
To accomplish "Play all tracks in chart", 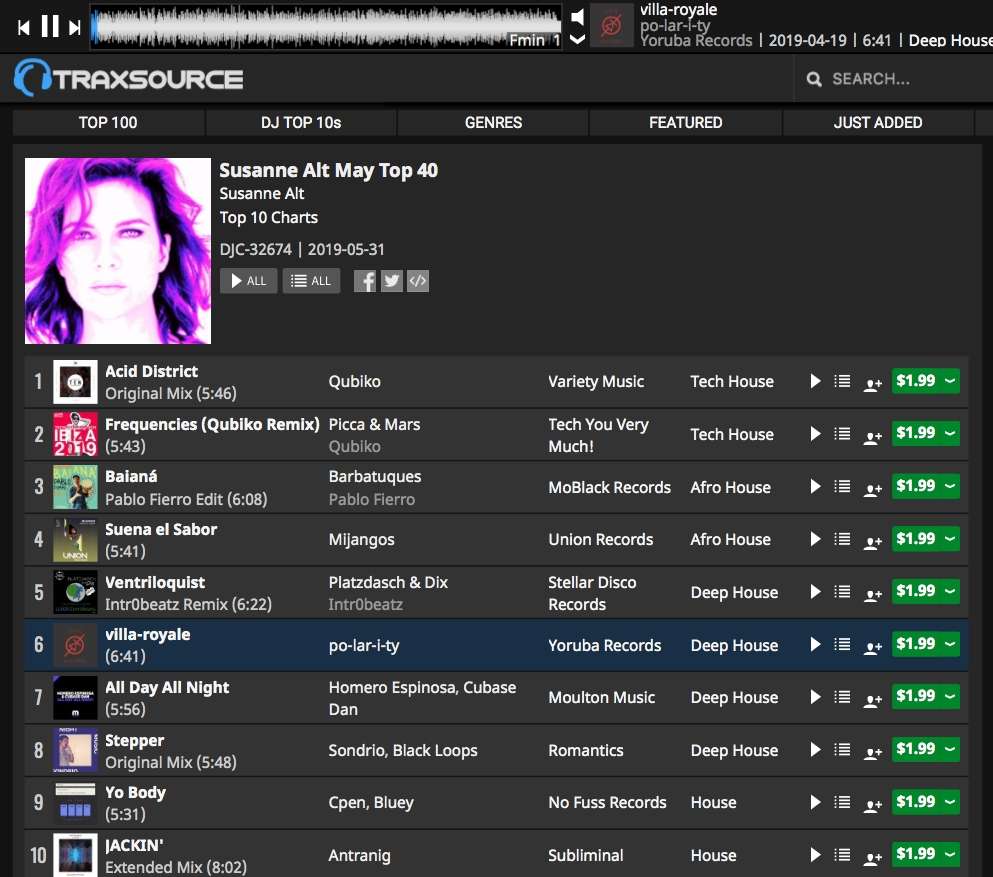I will coord(248,281).
